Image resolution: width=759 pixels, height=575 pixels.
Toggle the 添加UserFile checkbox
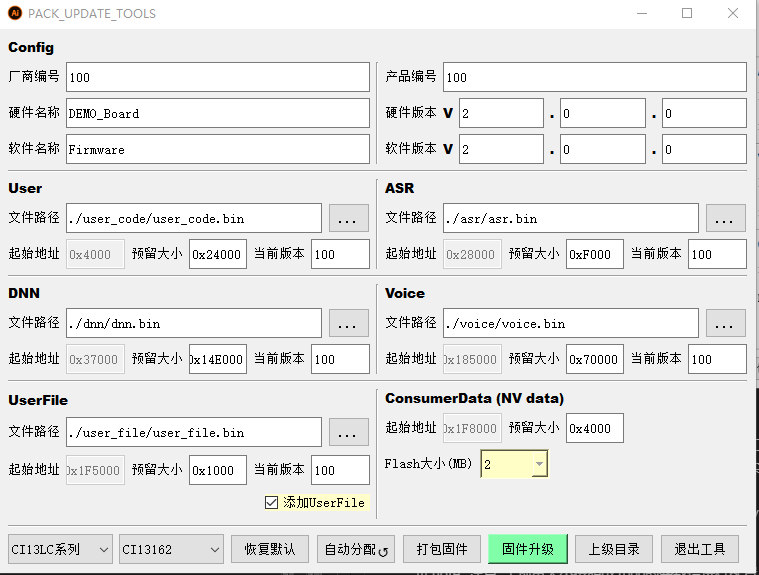tap(271, 502)
